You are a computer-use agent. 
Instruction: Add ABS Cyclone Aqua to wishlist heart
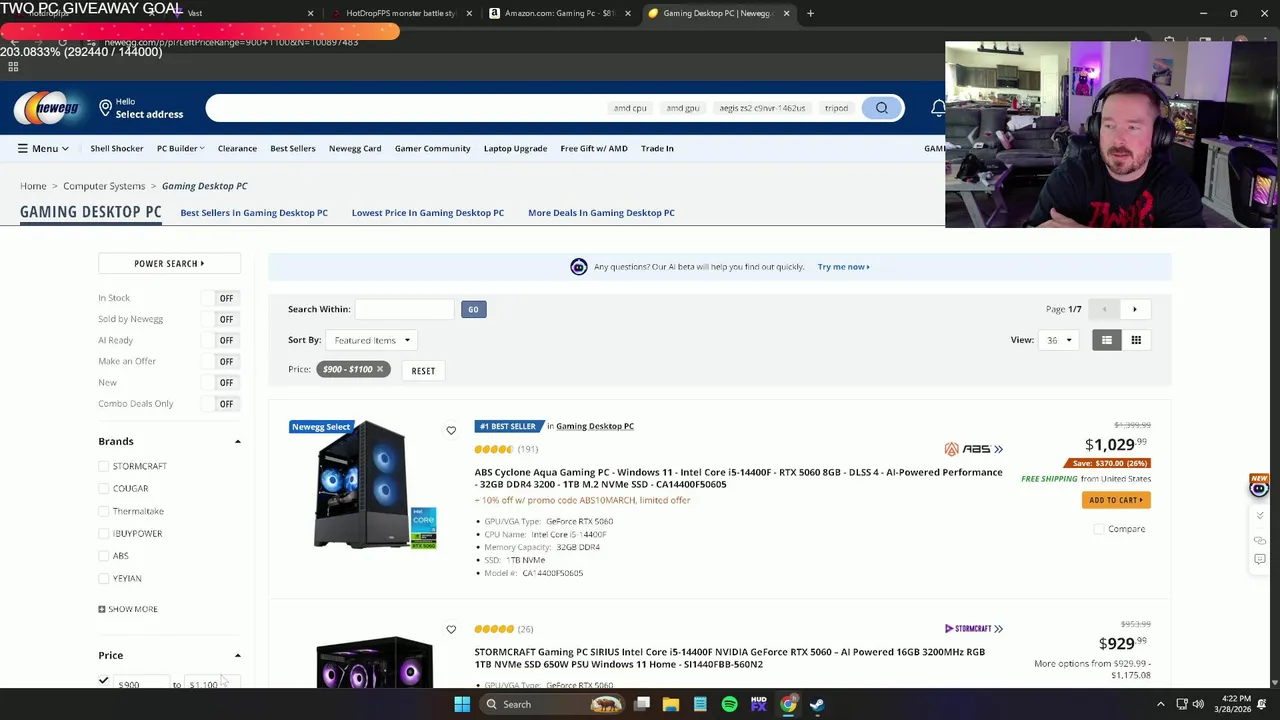click(x=451, y=430)
